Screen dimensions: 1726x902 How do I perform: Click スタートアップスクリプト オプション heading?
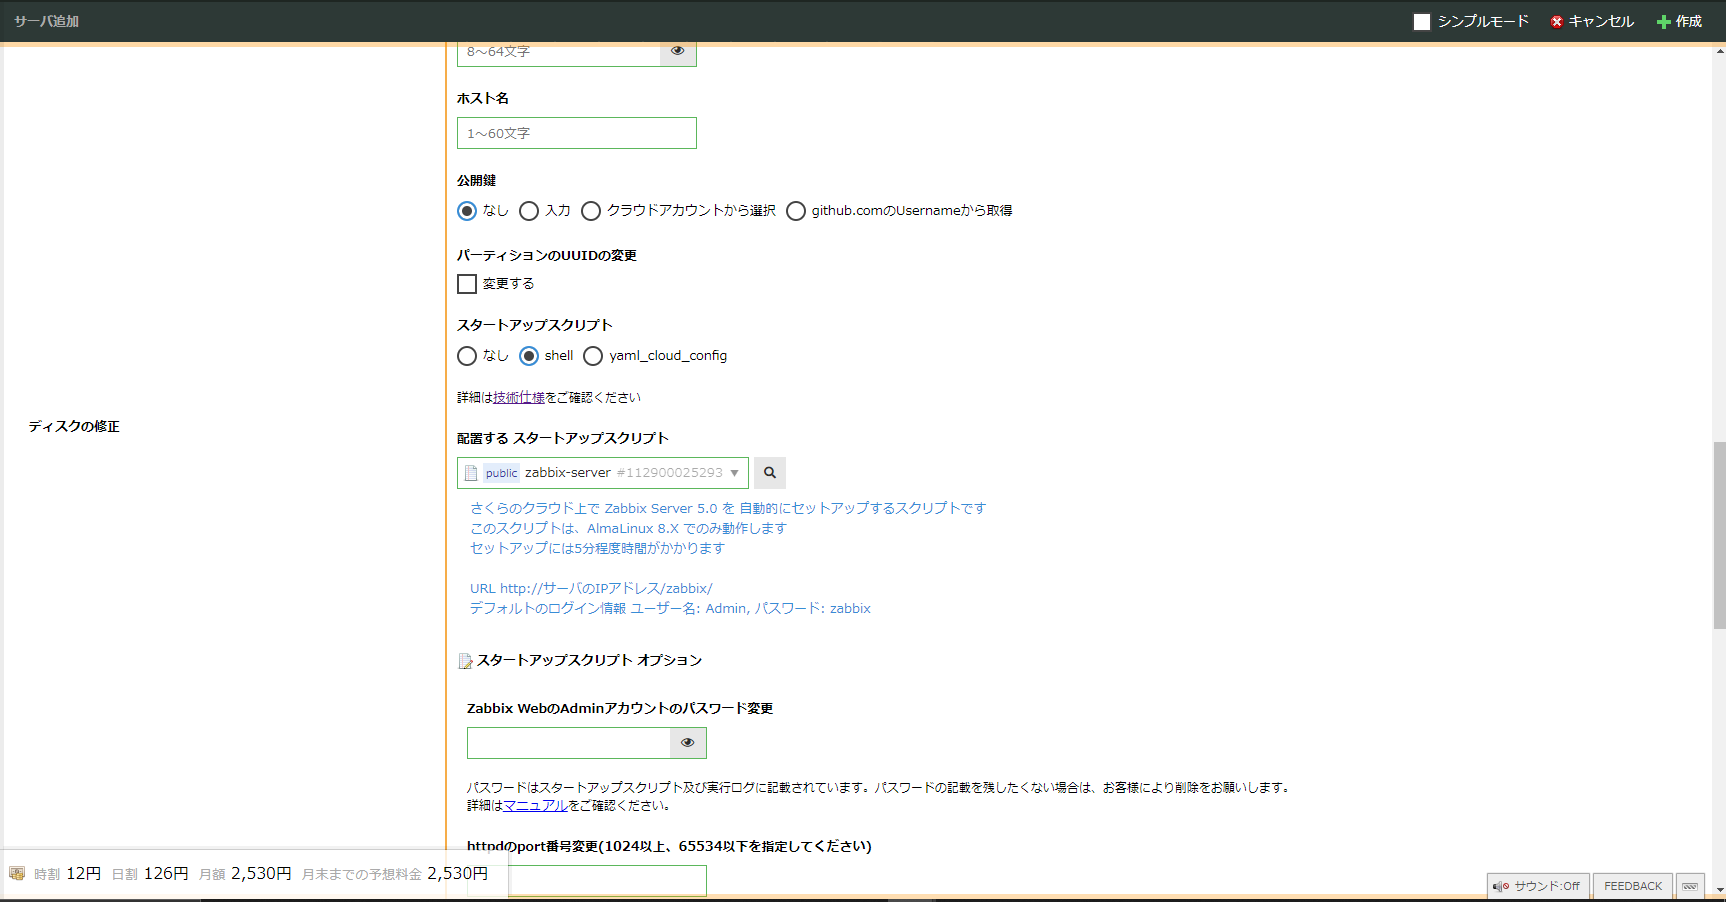(589, 661)
